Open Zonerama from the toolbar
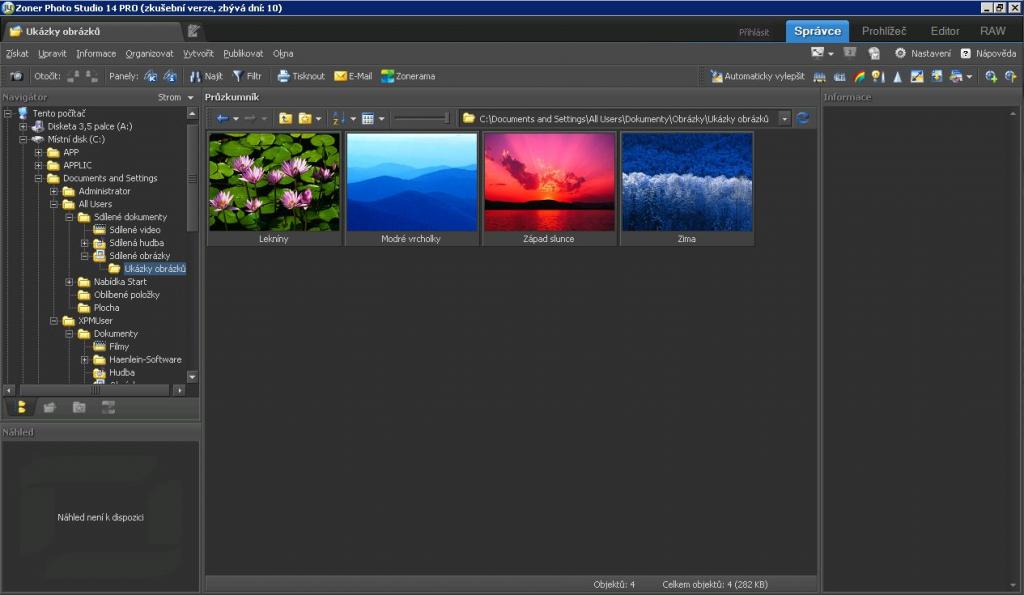Viewport: 1024px width, 595px height. 408,76
